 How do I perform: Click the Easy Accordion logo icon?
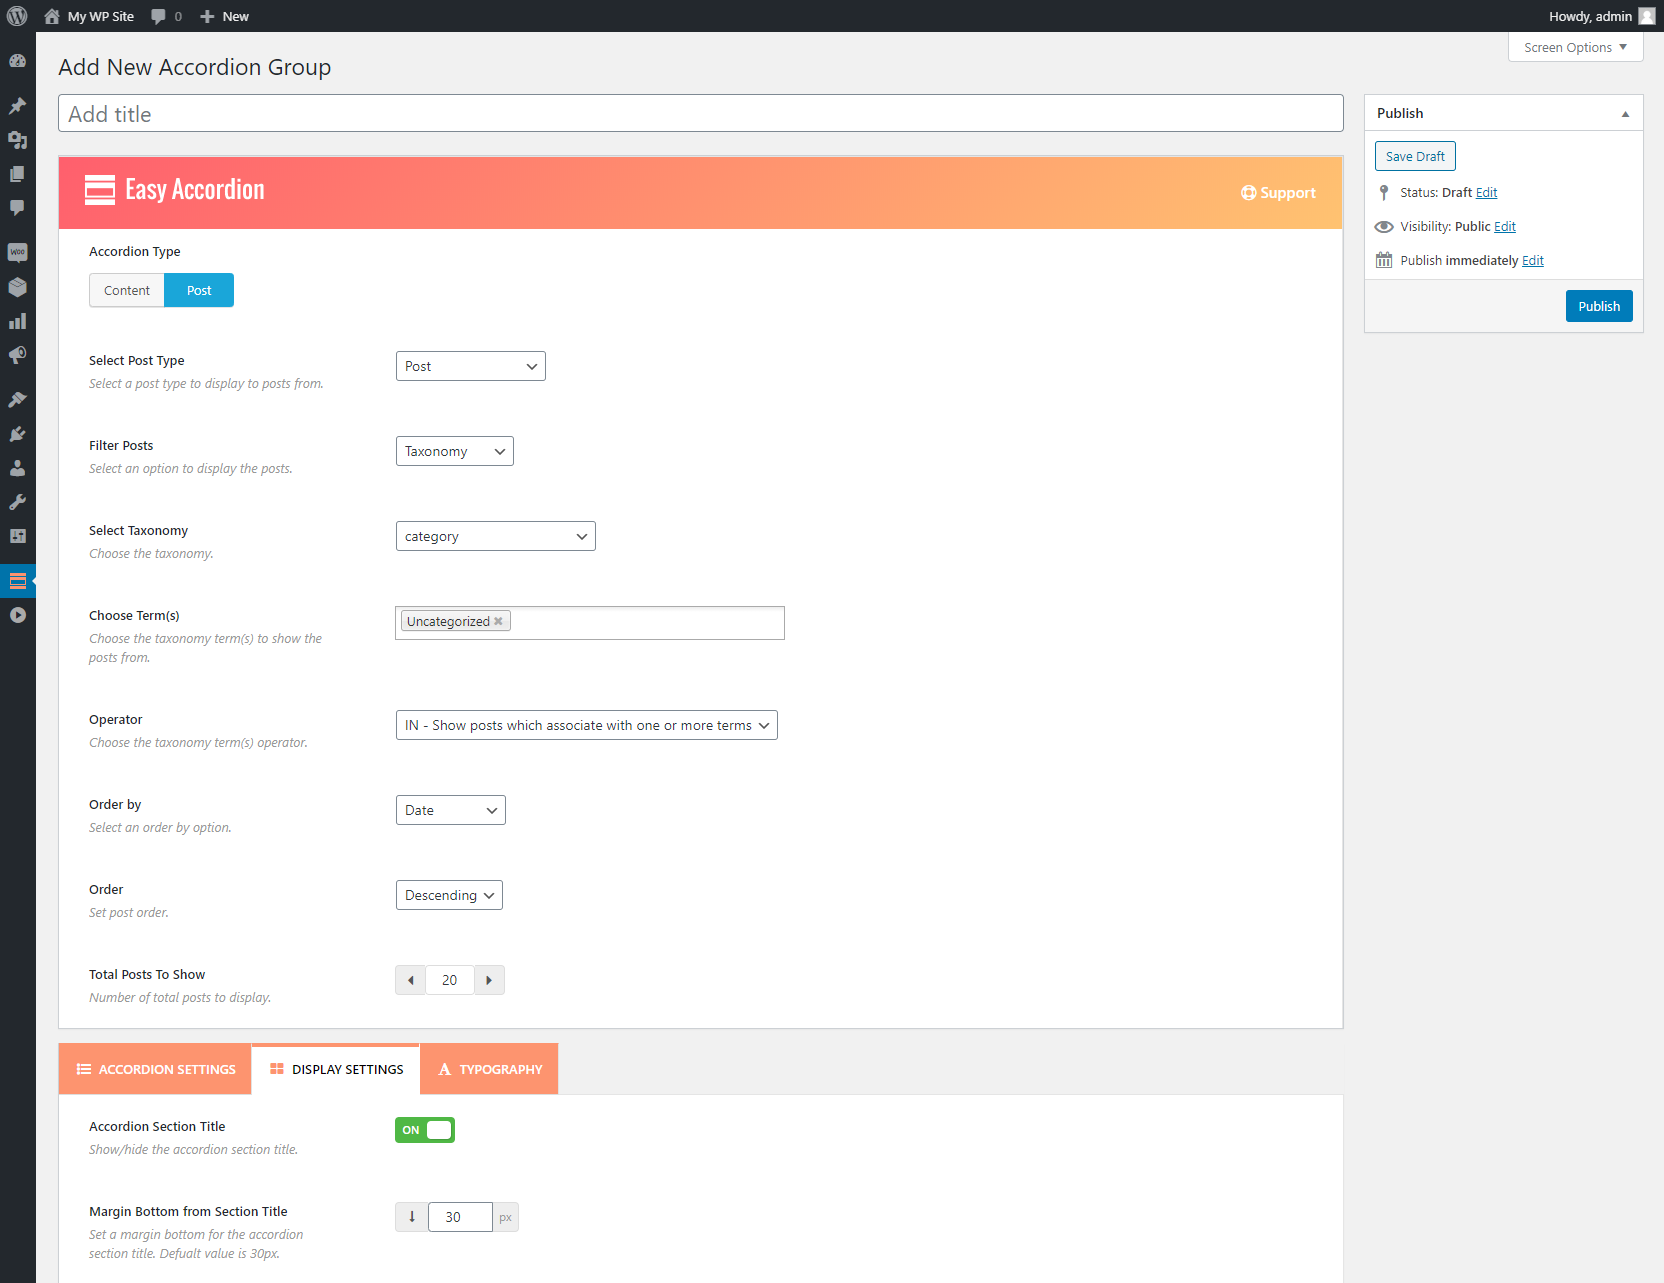pos(100,190)
